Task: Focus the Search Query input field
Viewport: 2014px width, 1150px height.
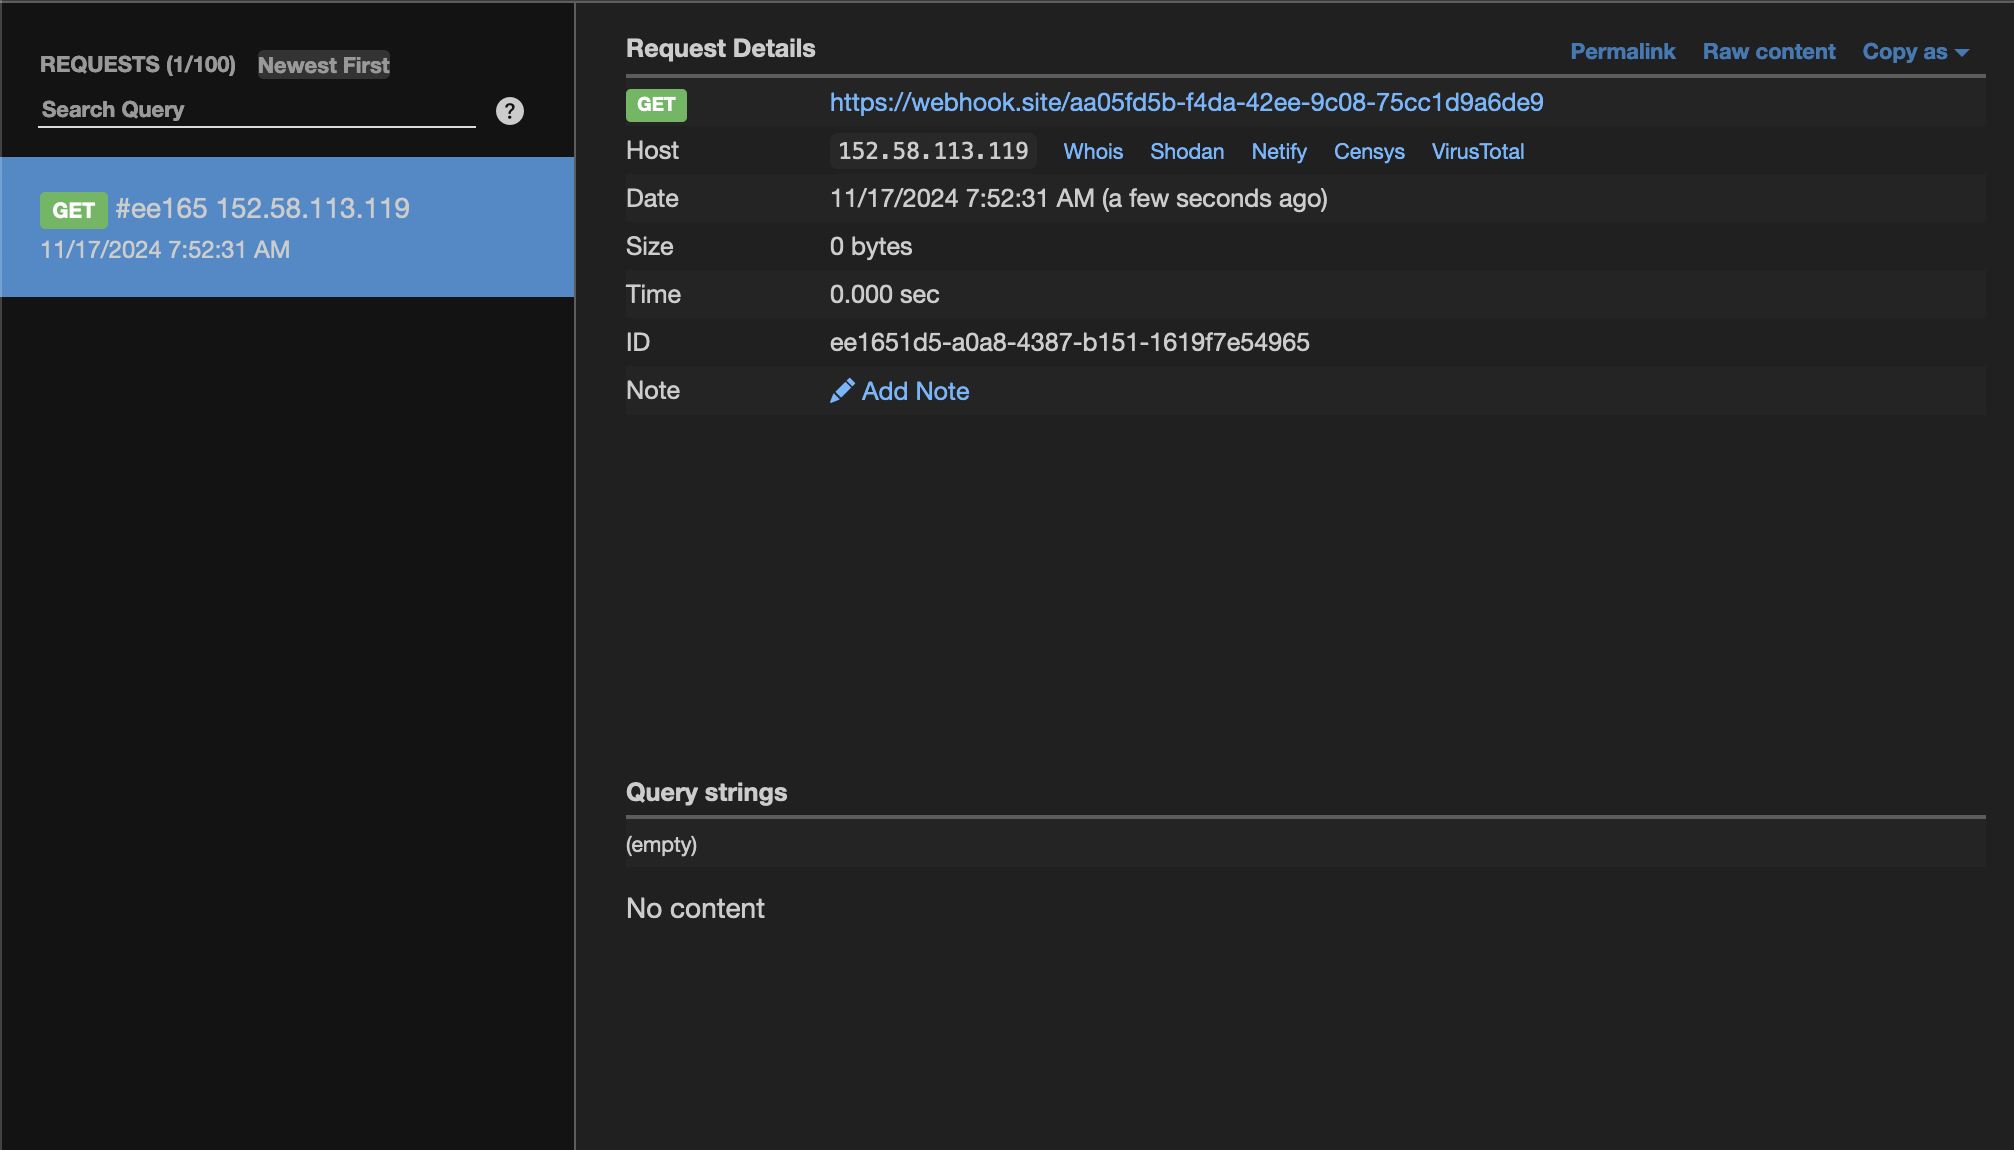Action: tap(257, 110)
